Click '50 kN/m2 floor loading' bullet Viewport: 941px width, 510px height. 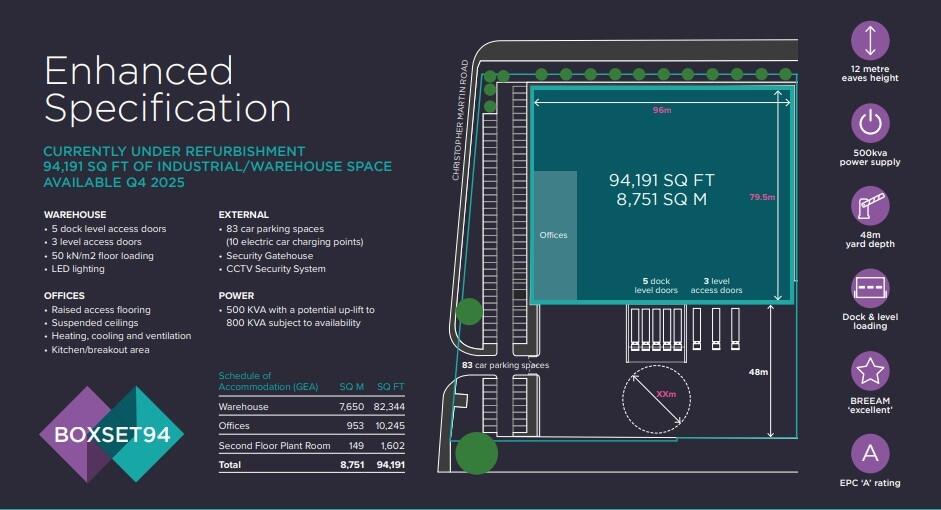coord(98,256)
